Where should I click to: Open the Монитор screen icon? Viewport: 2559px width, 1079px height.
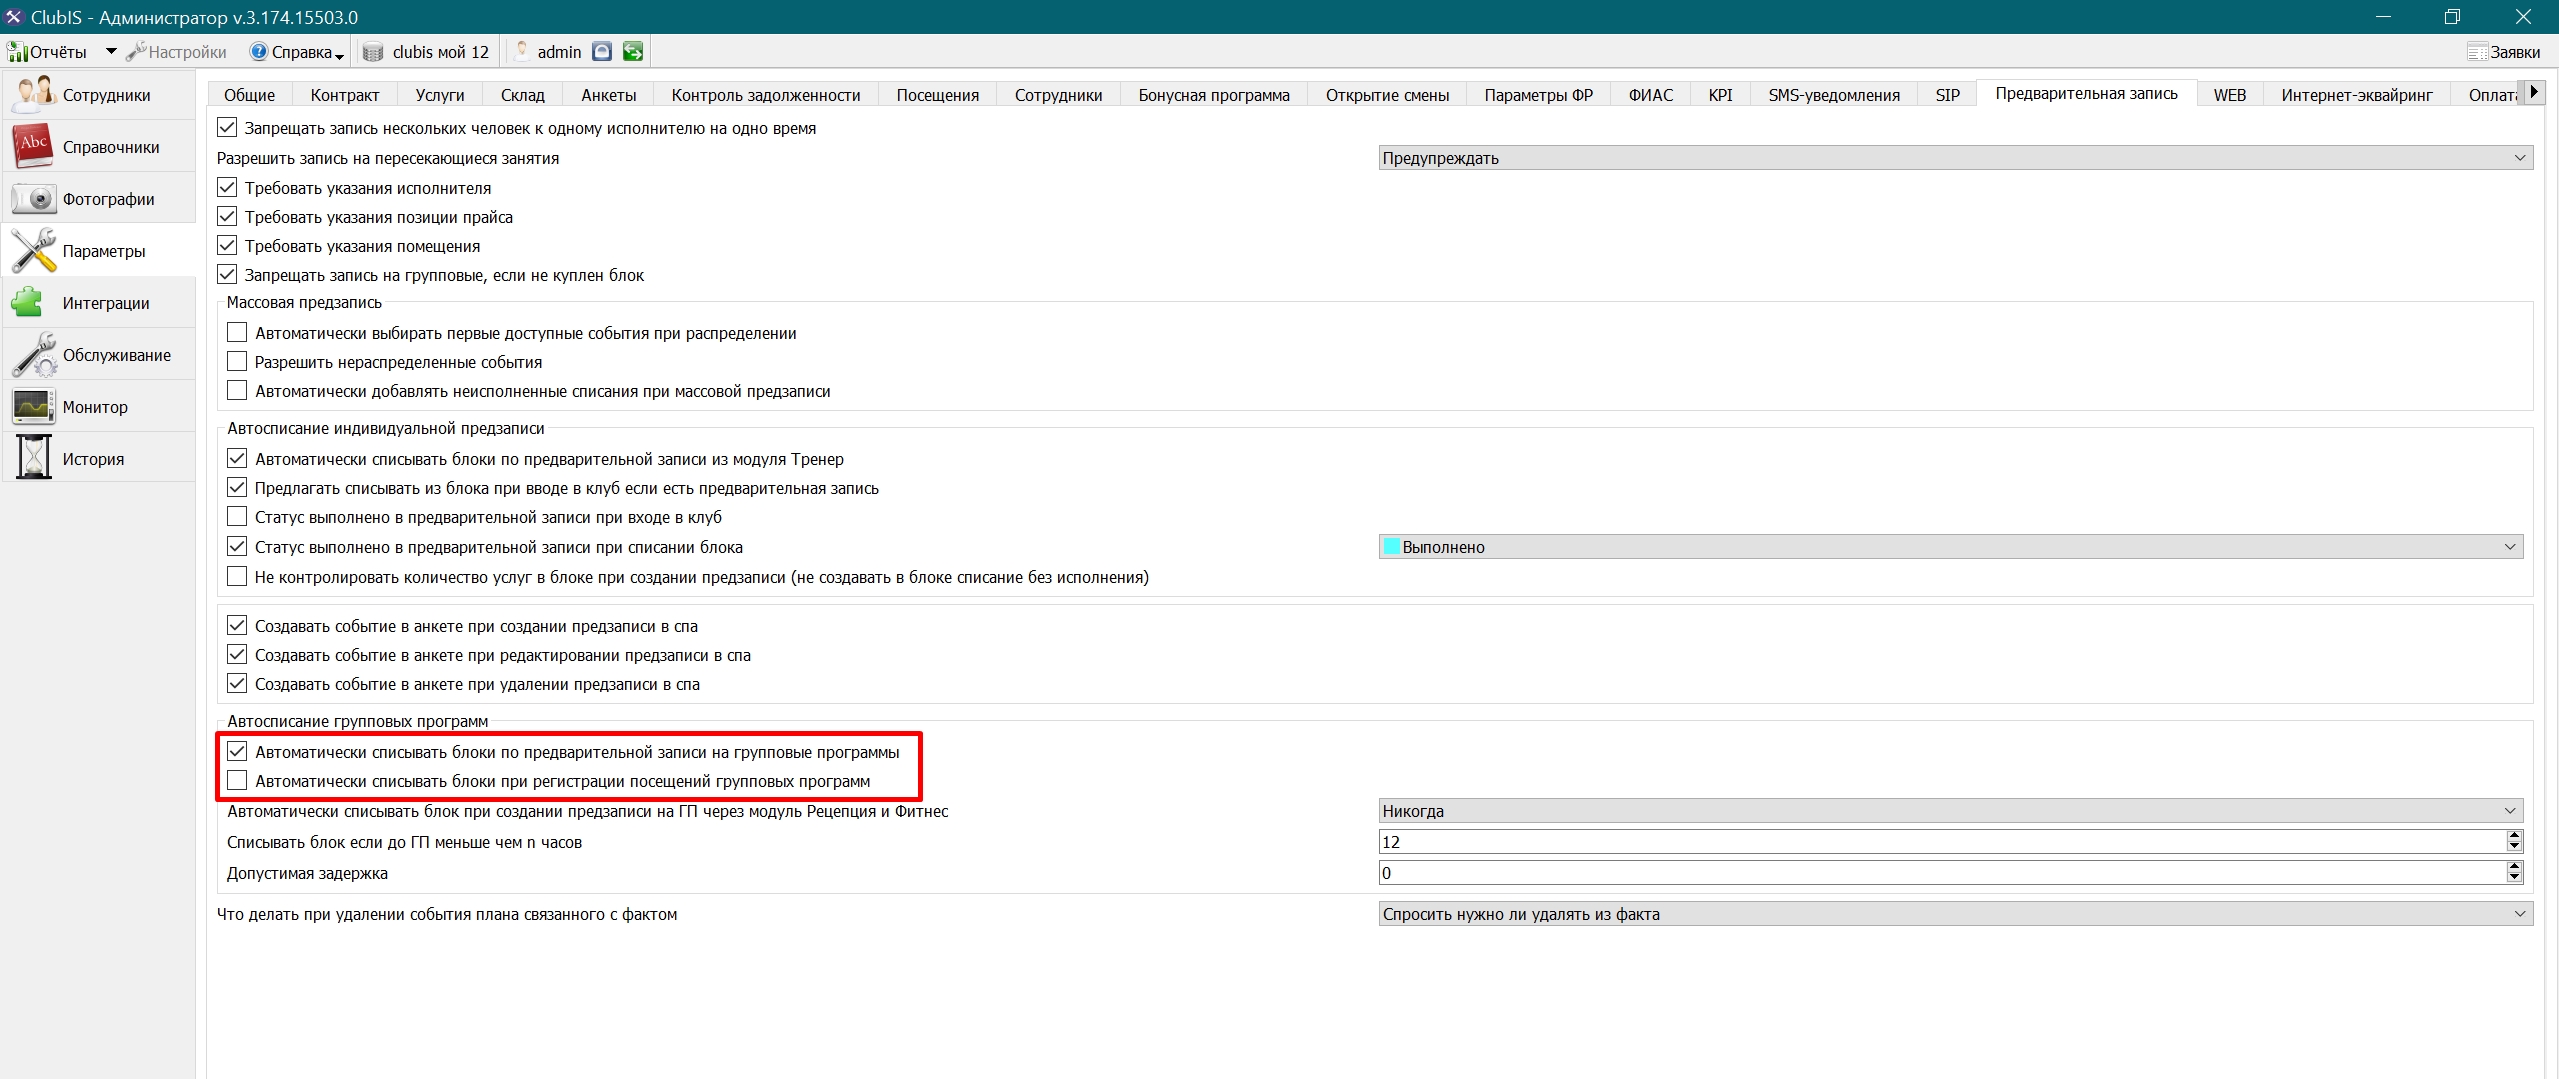pyautogui.click(x=33, y=407)
